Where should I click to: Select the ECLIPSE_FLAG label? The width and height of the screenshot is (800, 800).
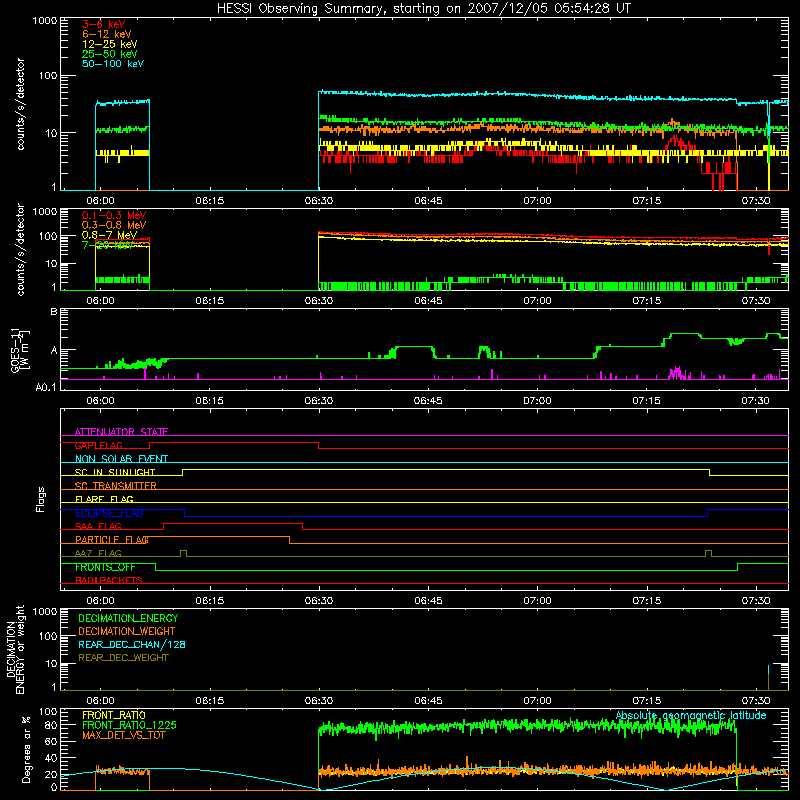[109, 513]
